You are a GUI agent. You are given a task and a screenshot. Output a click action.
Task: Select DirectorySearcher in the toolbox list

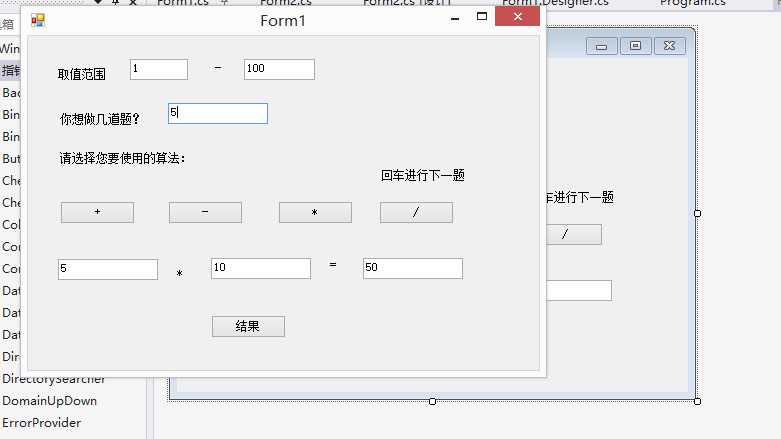(x=54, y=380)
